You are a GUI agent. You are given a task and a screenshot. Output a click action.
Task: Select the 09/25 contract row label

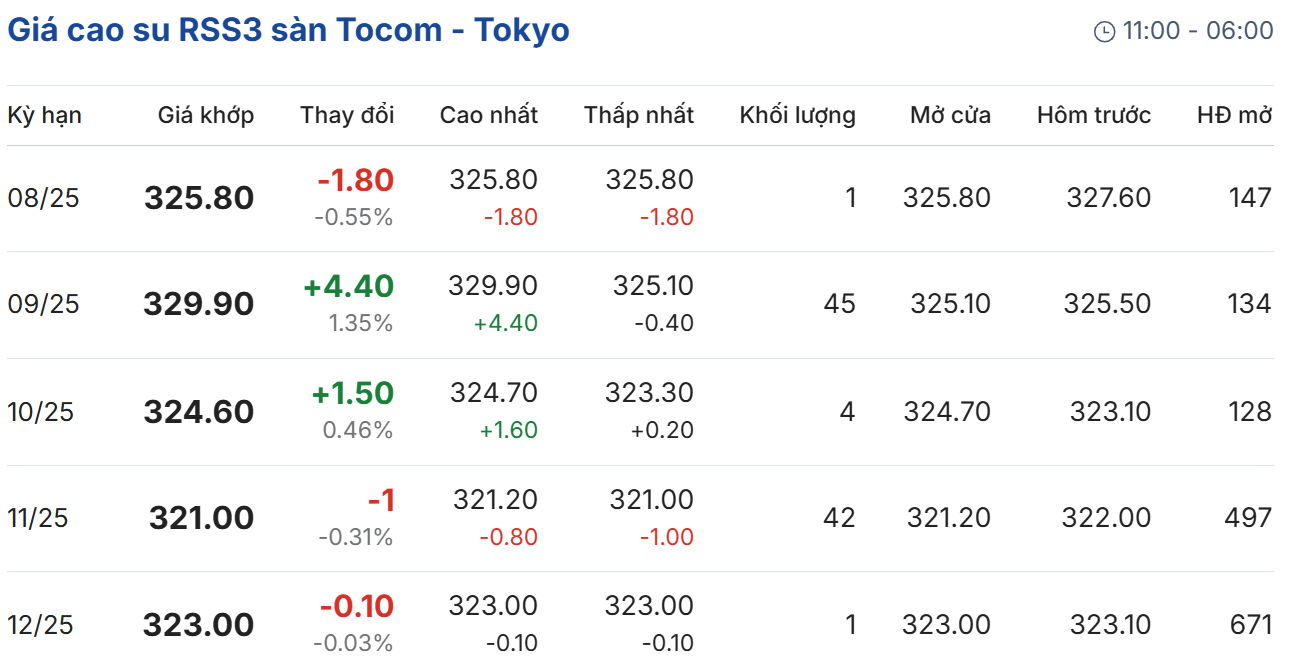click(x=43, y=304)
